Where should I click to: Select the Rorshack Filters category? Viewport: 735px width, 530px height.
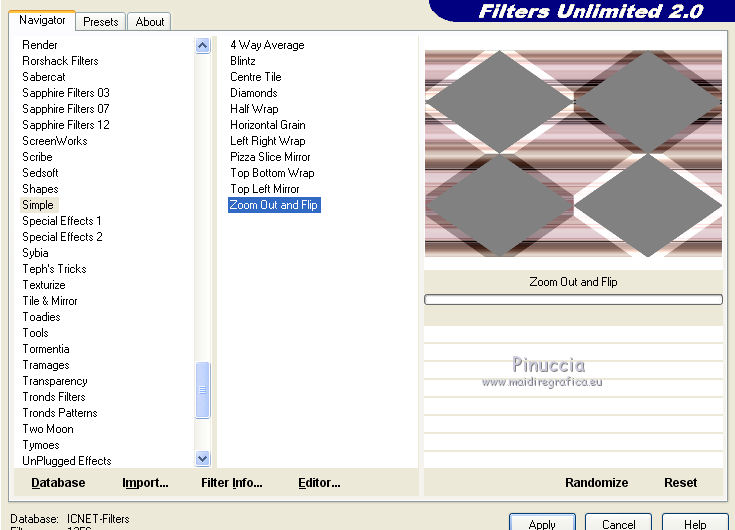pyautogui.click(x=60, y=61)
